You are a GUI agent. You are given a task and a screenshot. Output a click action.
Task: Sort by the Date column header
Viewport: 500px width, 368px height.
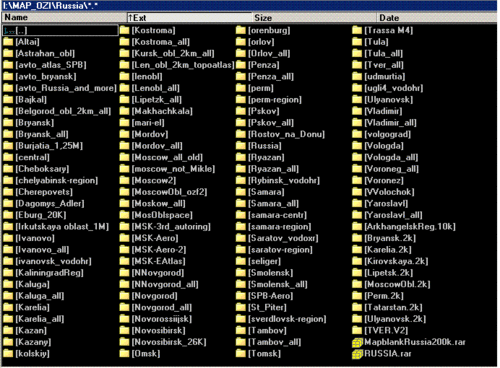tap(437, 18)
